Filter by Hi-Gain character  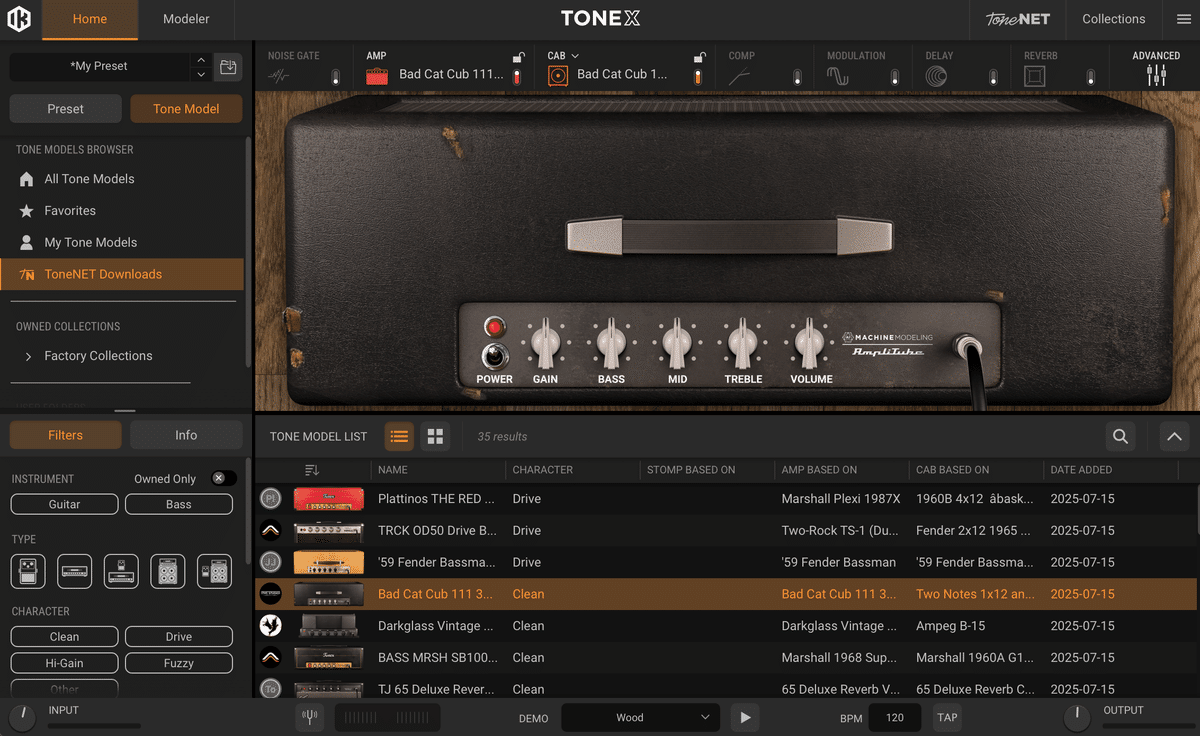[x=65, y=663]
